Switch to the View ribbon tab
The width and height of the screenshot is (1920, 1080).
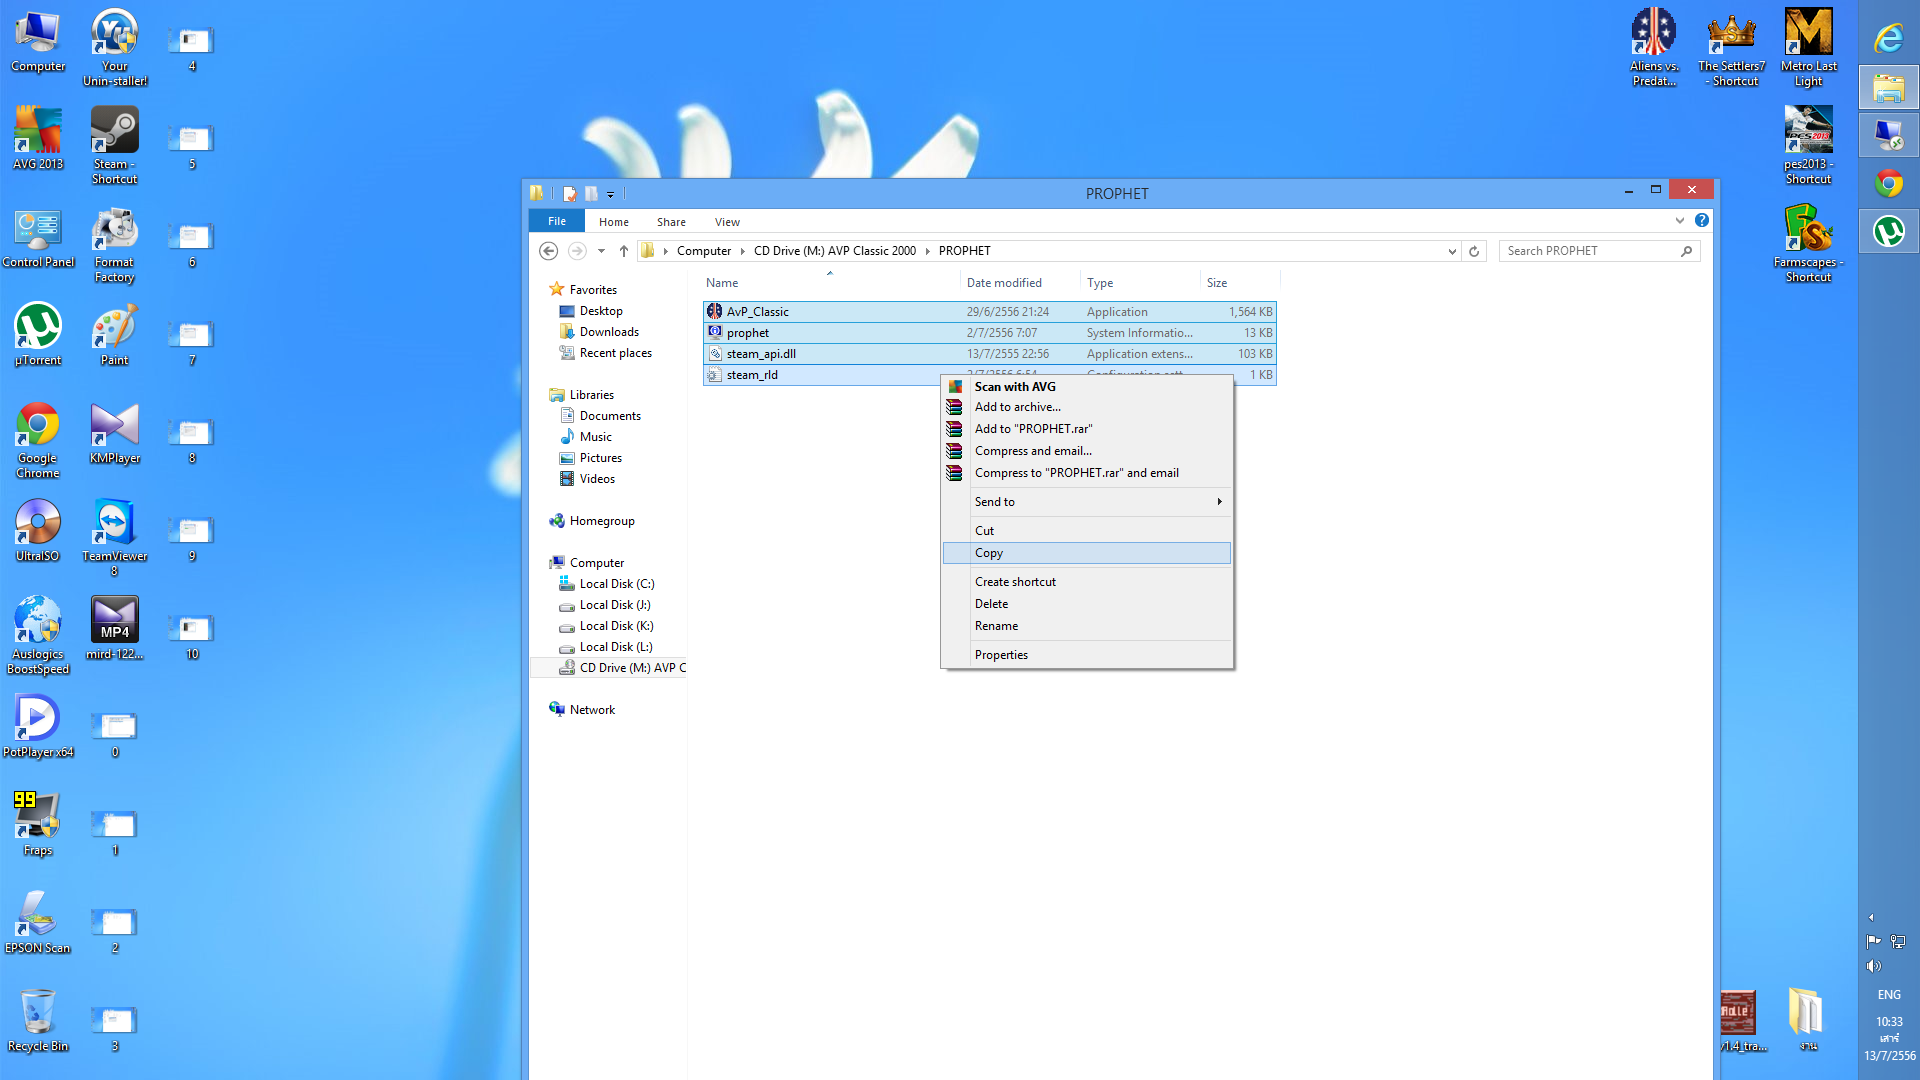(x=727, y=222)
